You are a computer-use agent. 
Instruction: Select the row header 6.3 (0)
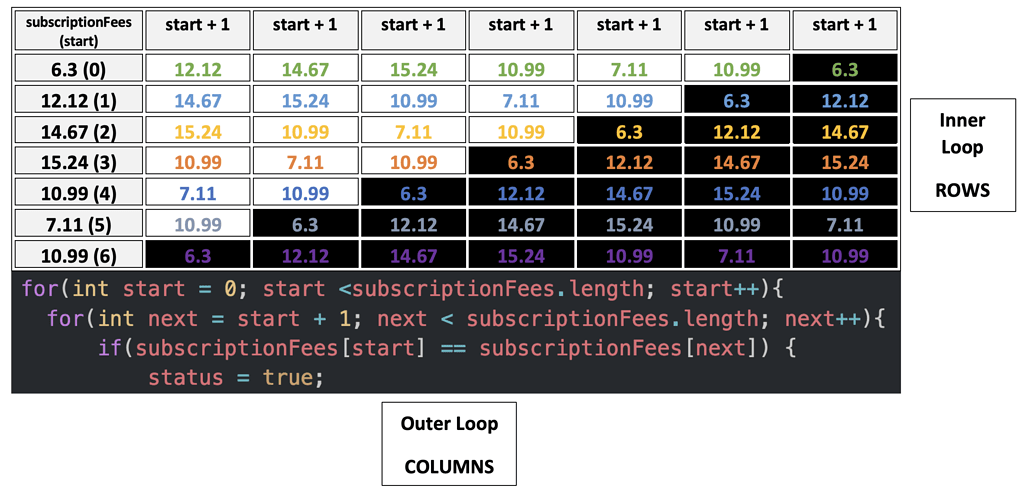tap(78, 68)
